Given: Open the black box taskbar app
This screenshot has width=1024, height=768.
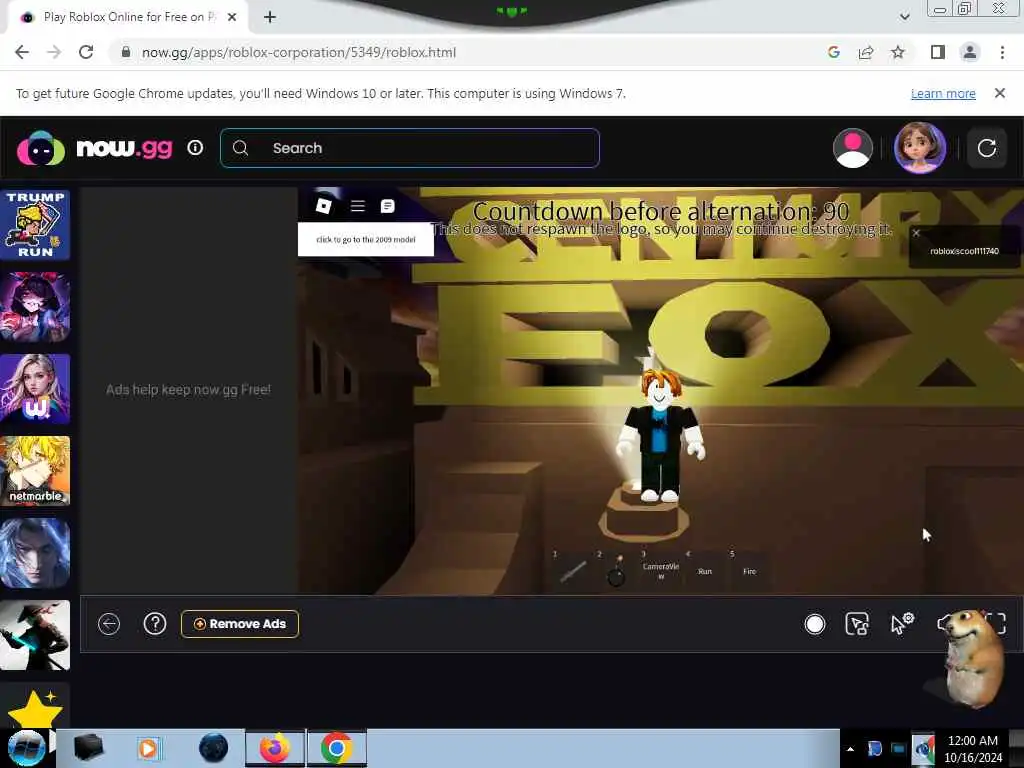Looking at the screenshot, I should click(x=88, y=748).
